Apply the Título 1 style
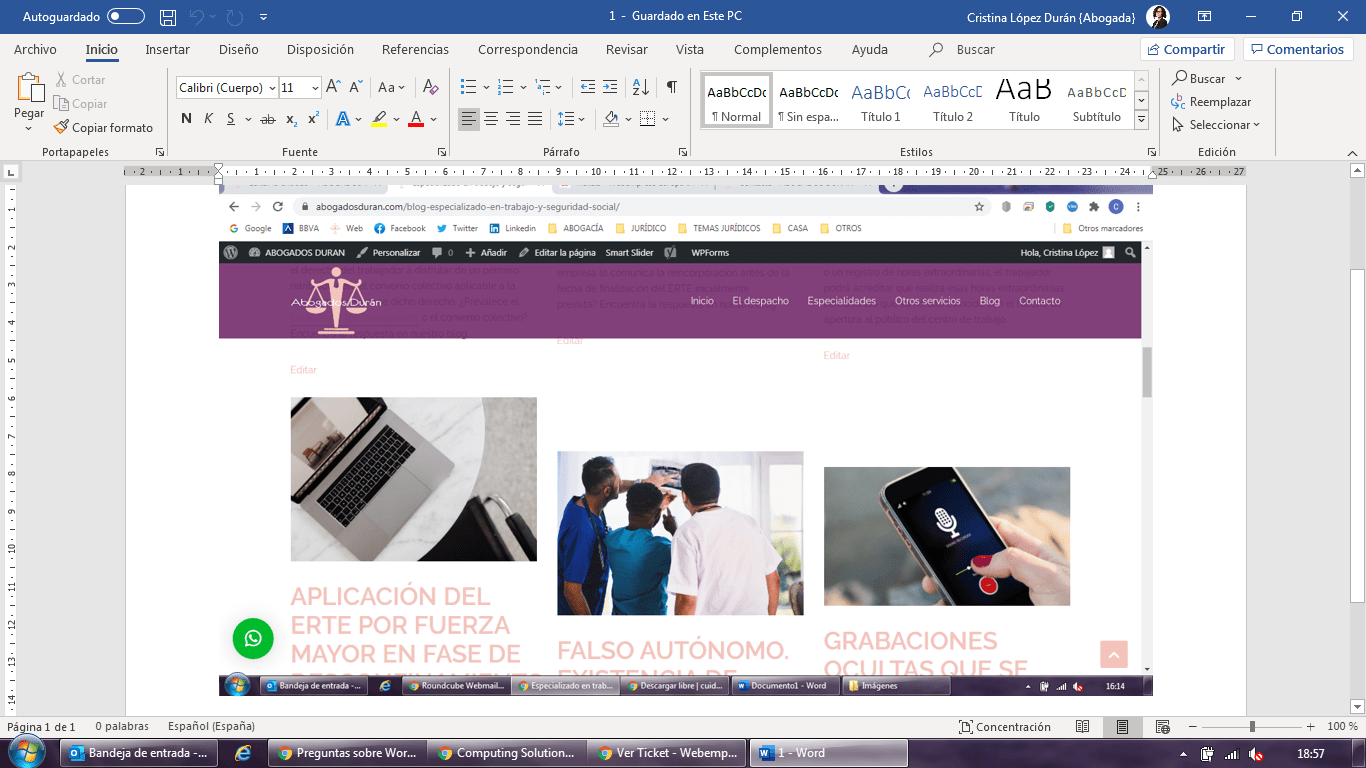This screenshot has width=1366, height=768. coord(880,101)
